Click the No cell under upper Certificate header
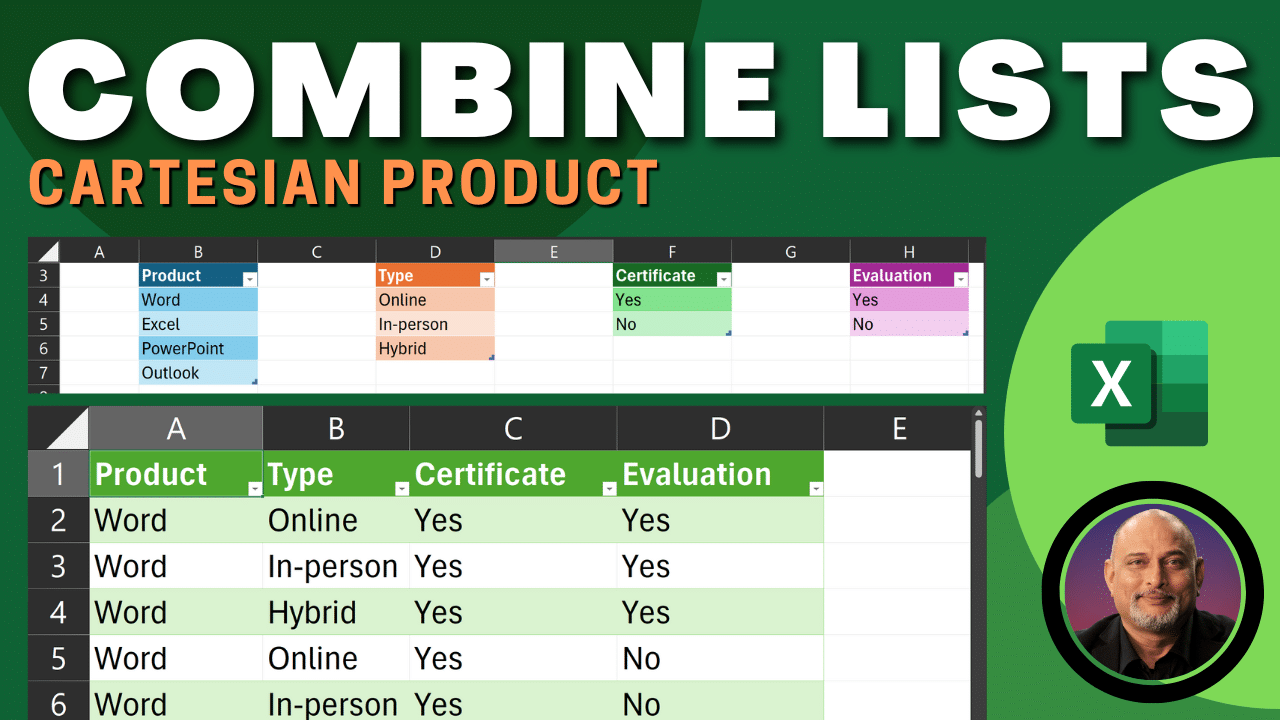 [x=672, y=324]
